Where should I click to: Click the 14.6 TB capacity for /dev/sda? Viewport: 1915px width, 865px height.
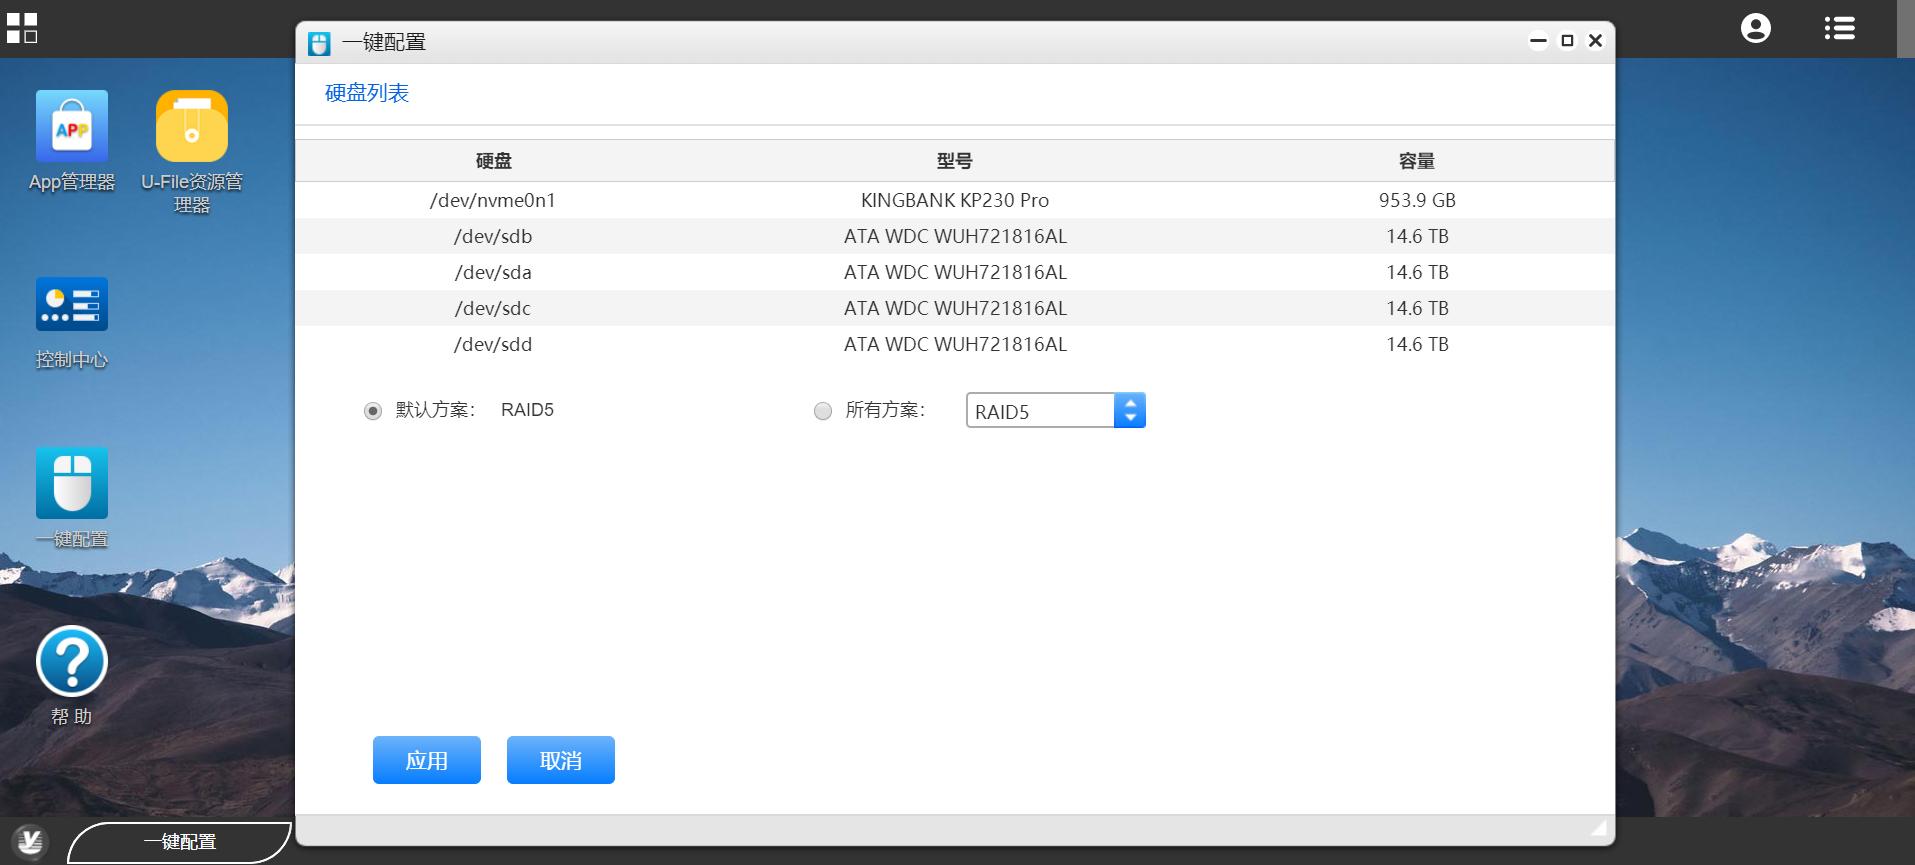(1417, 272)
